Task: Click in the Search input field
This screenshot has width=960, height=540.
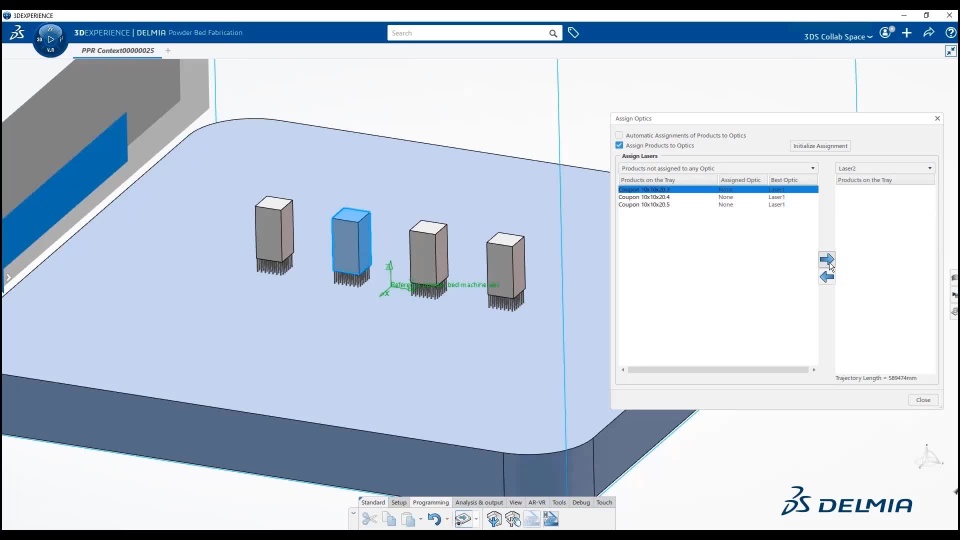Action: tap(468, 33)
